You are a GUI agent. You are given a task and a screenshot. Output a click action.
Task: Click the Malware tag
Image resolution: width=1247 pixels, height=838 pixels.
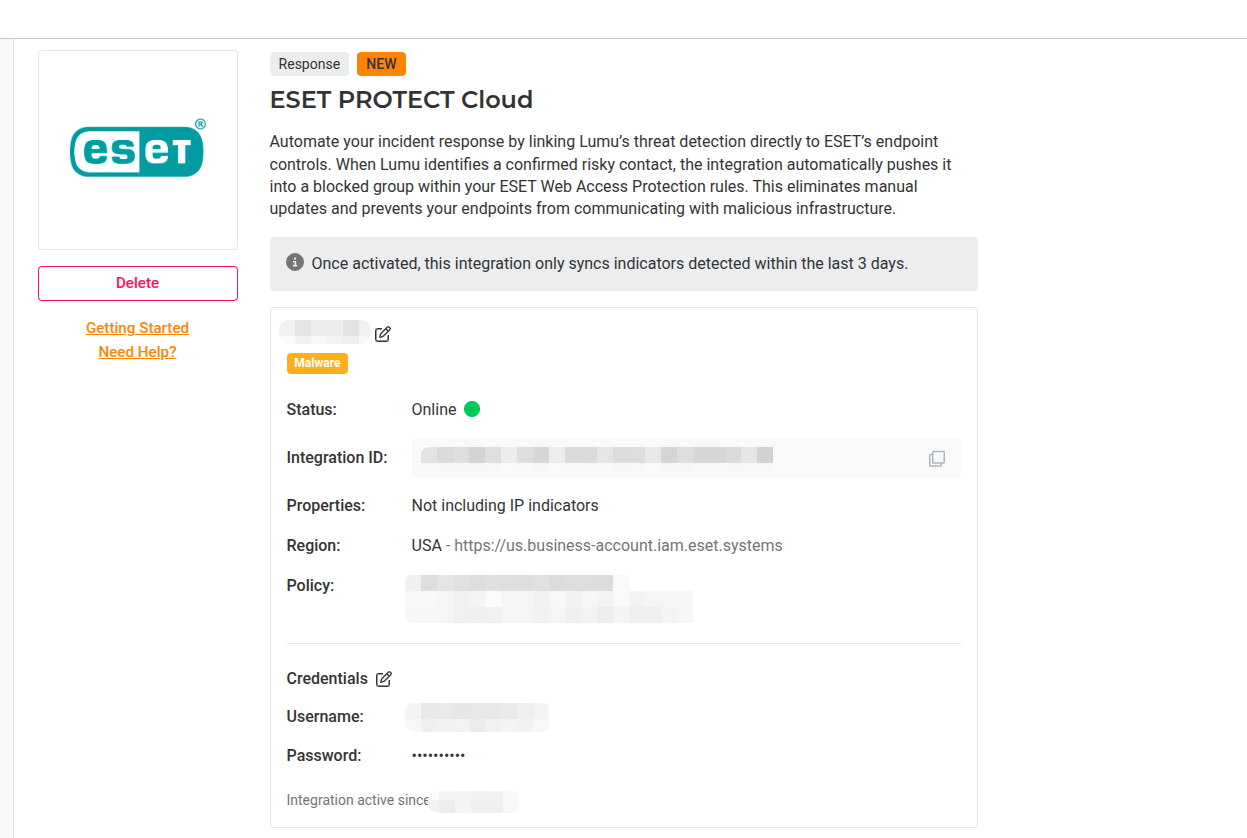317,363
